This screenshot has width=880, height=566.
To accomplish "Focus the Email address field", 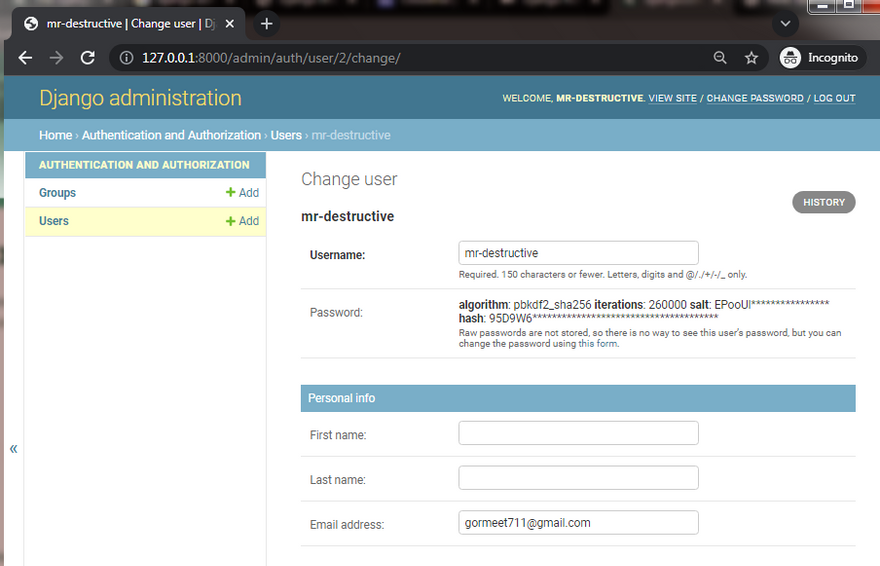I will 578,523.
